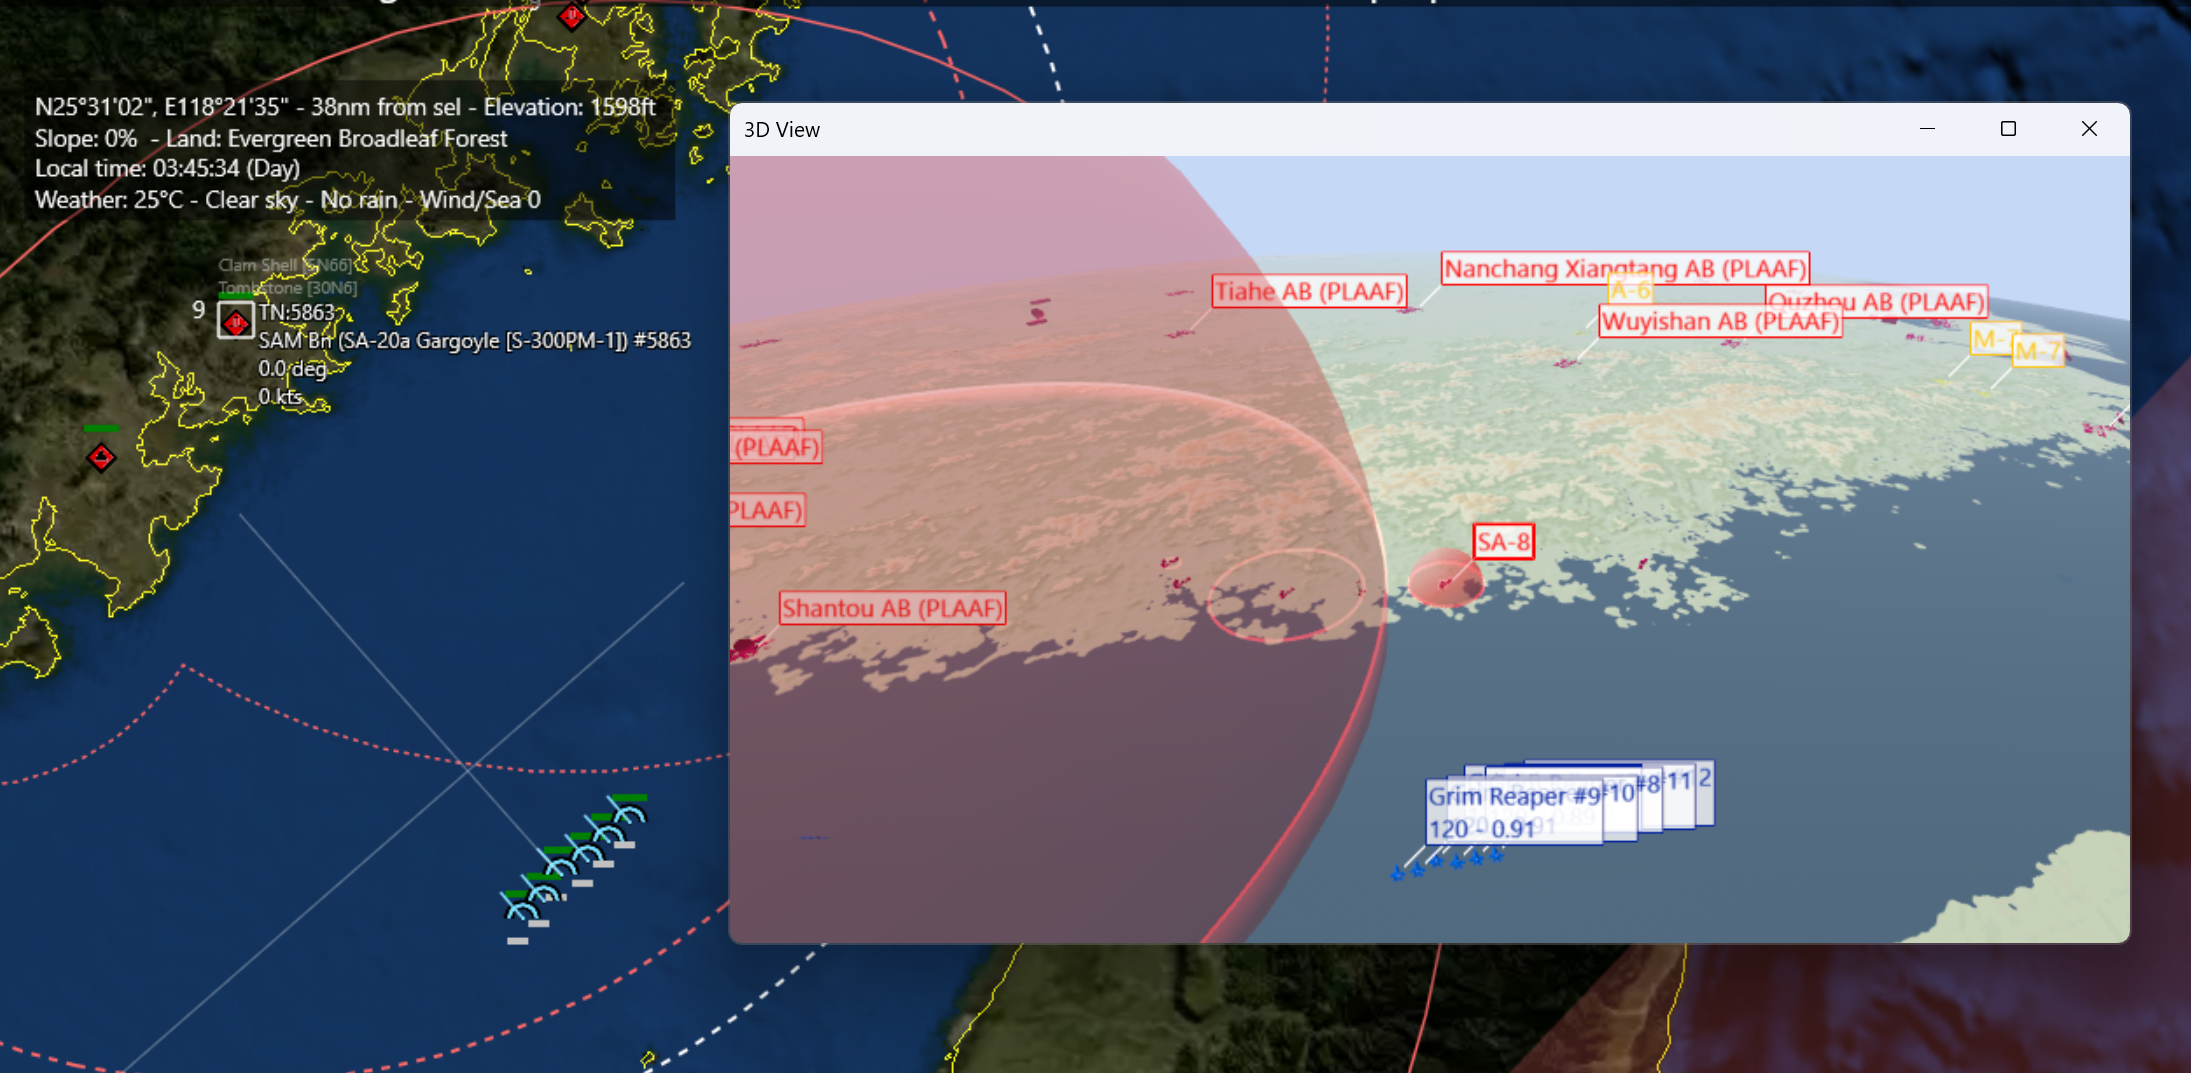
Task: Click the Clam Shell [5N66] sensor label
Action: 286,265
